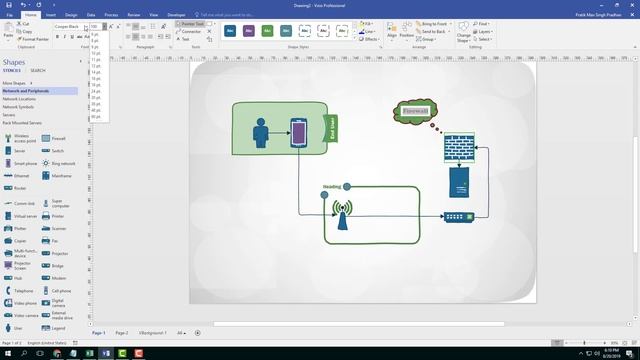The image size is (640, 360).
Task: Pick the Server shape in stencil
Action: [15, 151]
